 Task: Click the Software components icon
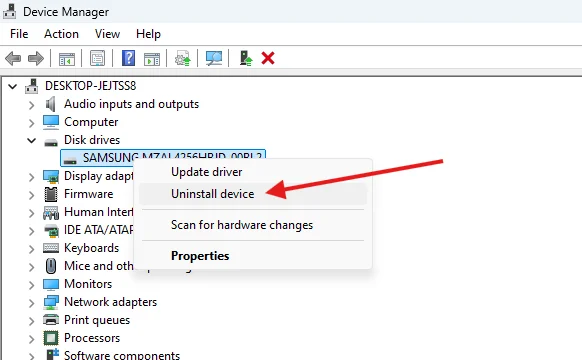[52, 354]
